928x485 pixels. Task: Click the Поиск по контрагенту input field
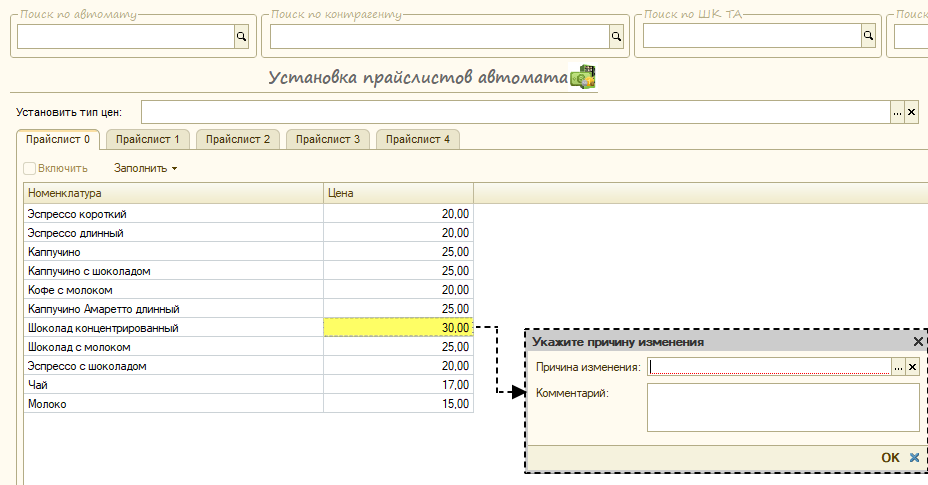pos(440,37)
